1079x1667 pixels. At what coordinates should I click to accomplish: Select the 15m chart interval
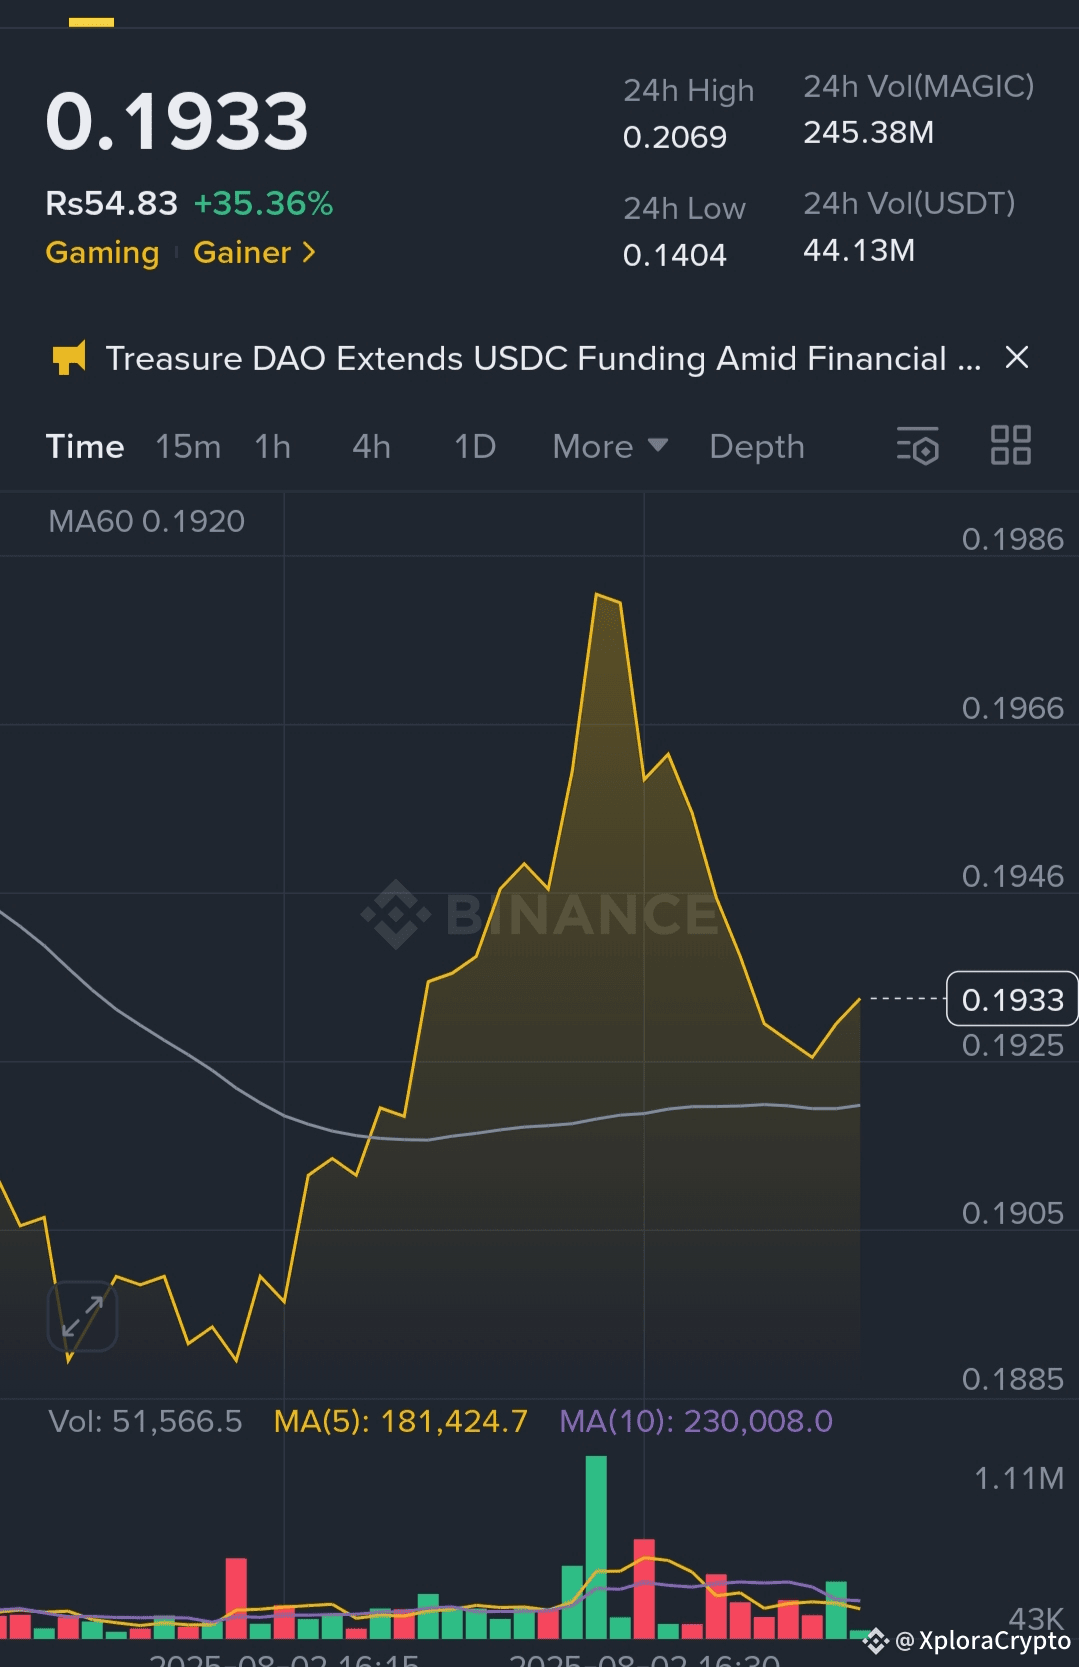click(188, 446)
